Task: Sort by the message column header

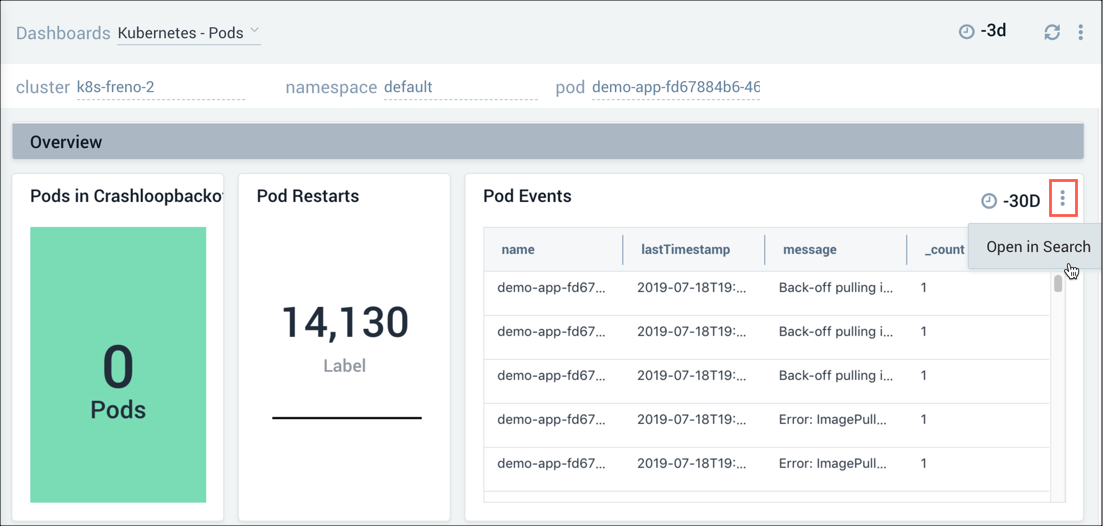Action: point(809,249)
